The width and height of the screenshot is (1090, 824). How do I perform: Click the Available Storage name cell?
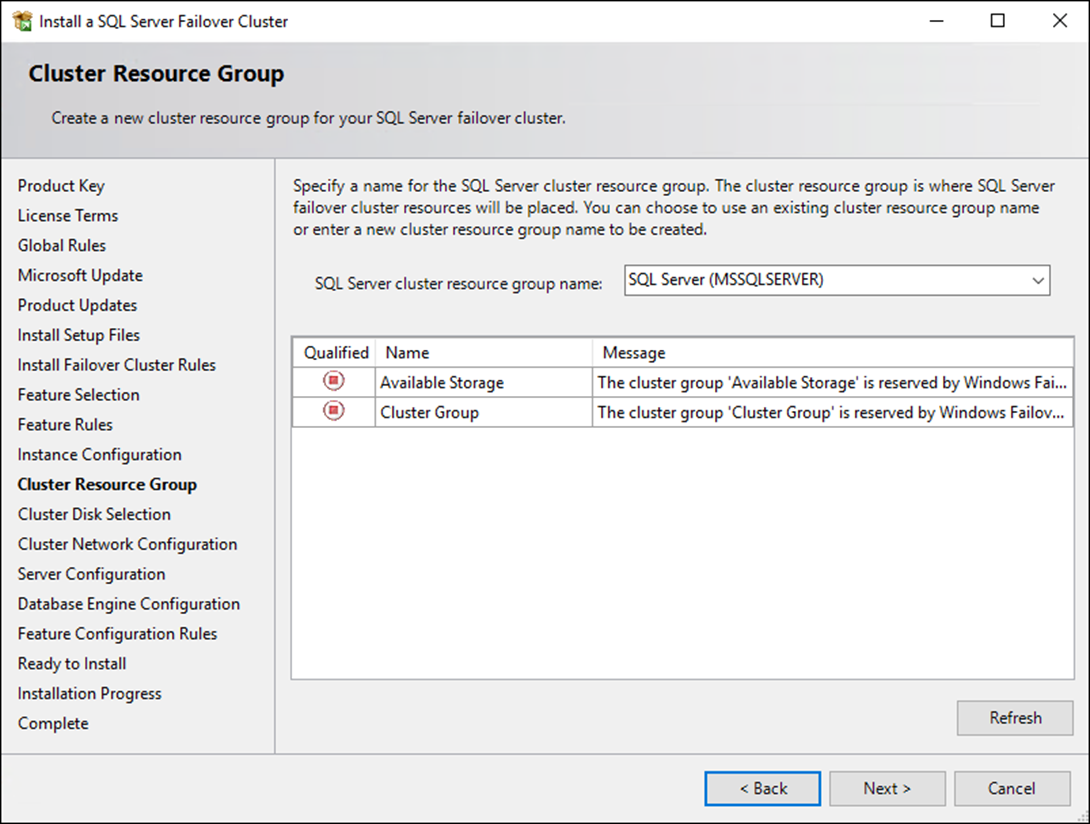tap(484, 382)
